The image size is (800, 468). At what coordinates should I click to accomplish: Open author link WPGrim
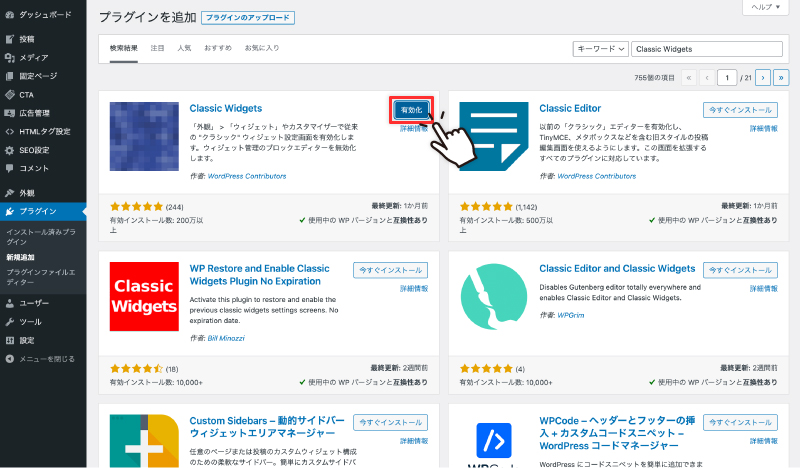pos(570,315)
